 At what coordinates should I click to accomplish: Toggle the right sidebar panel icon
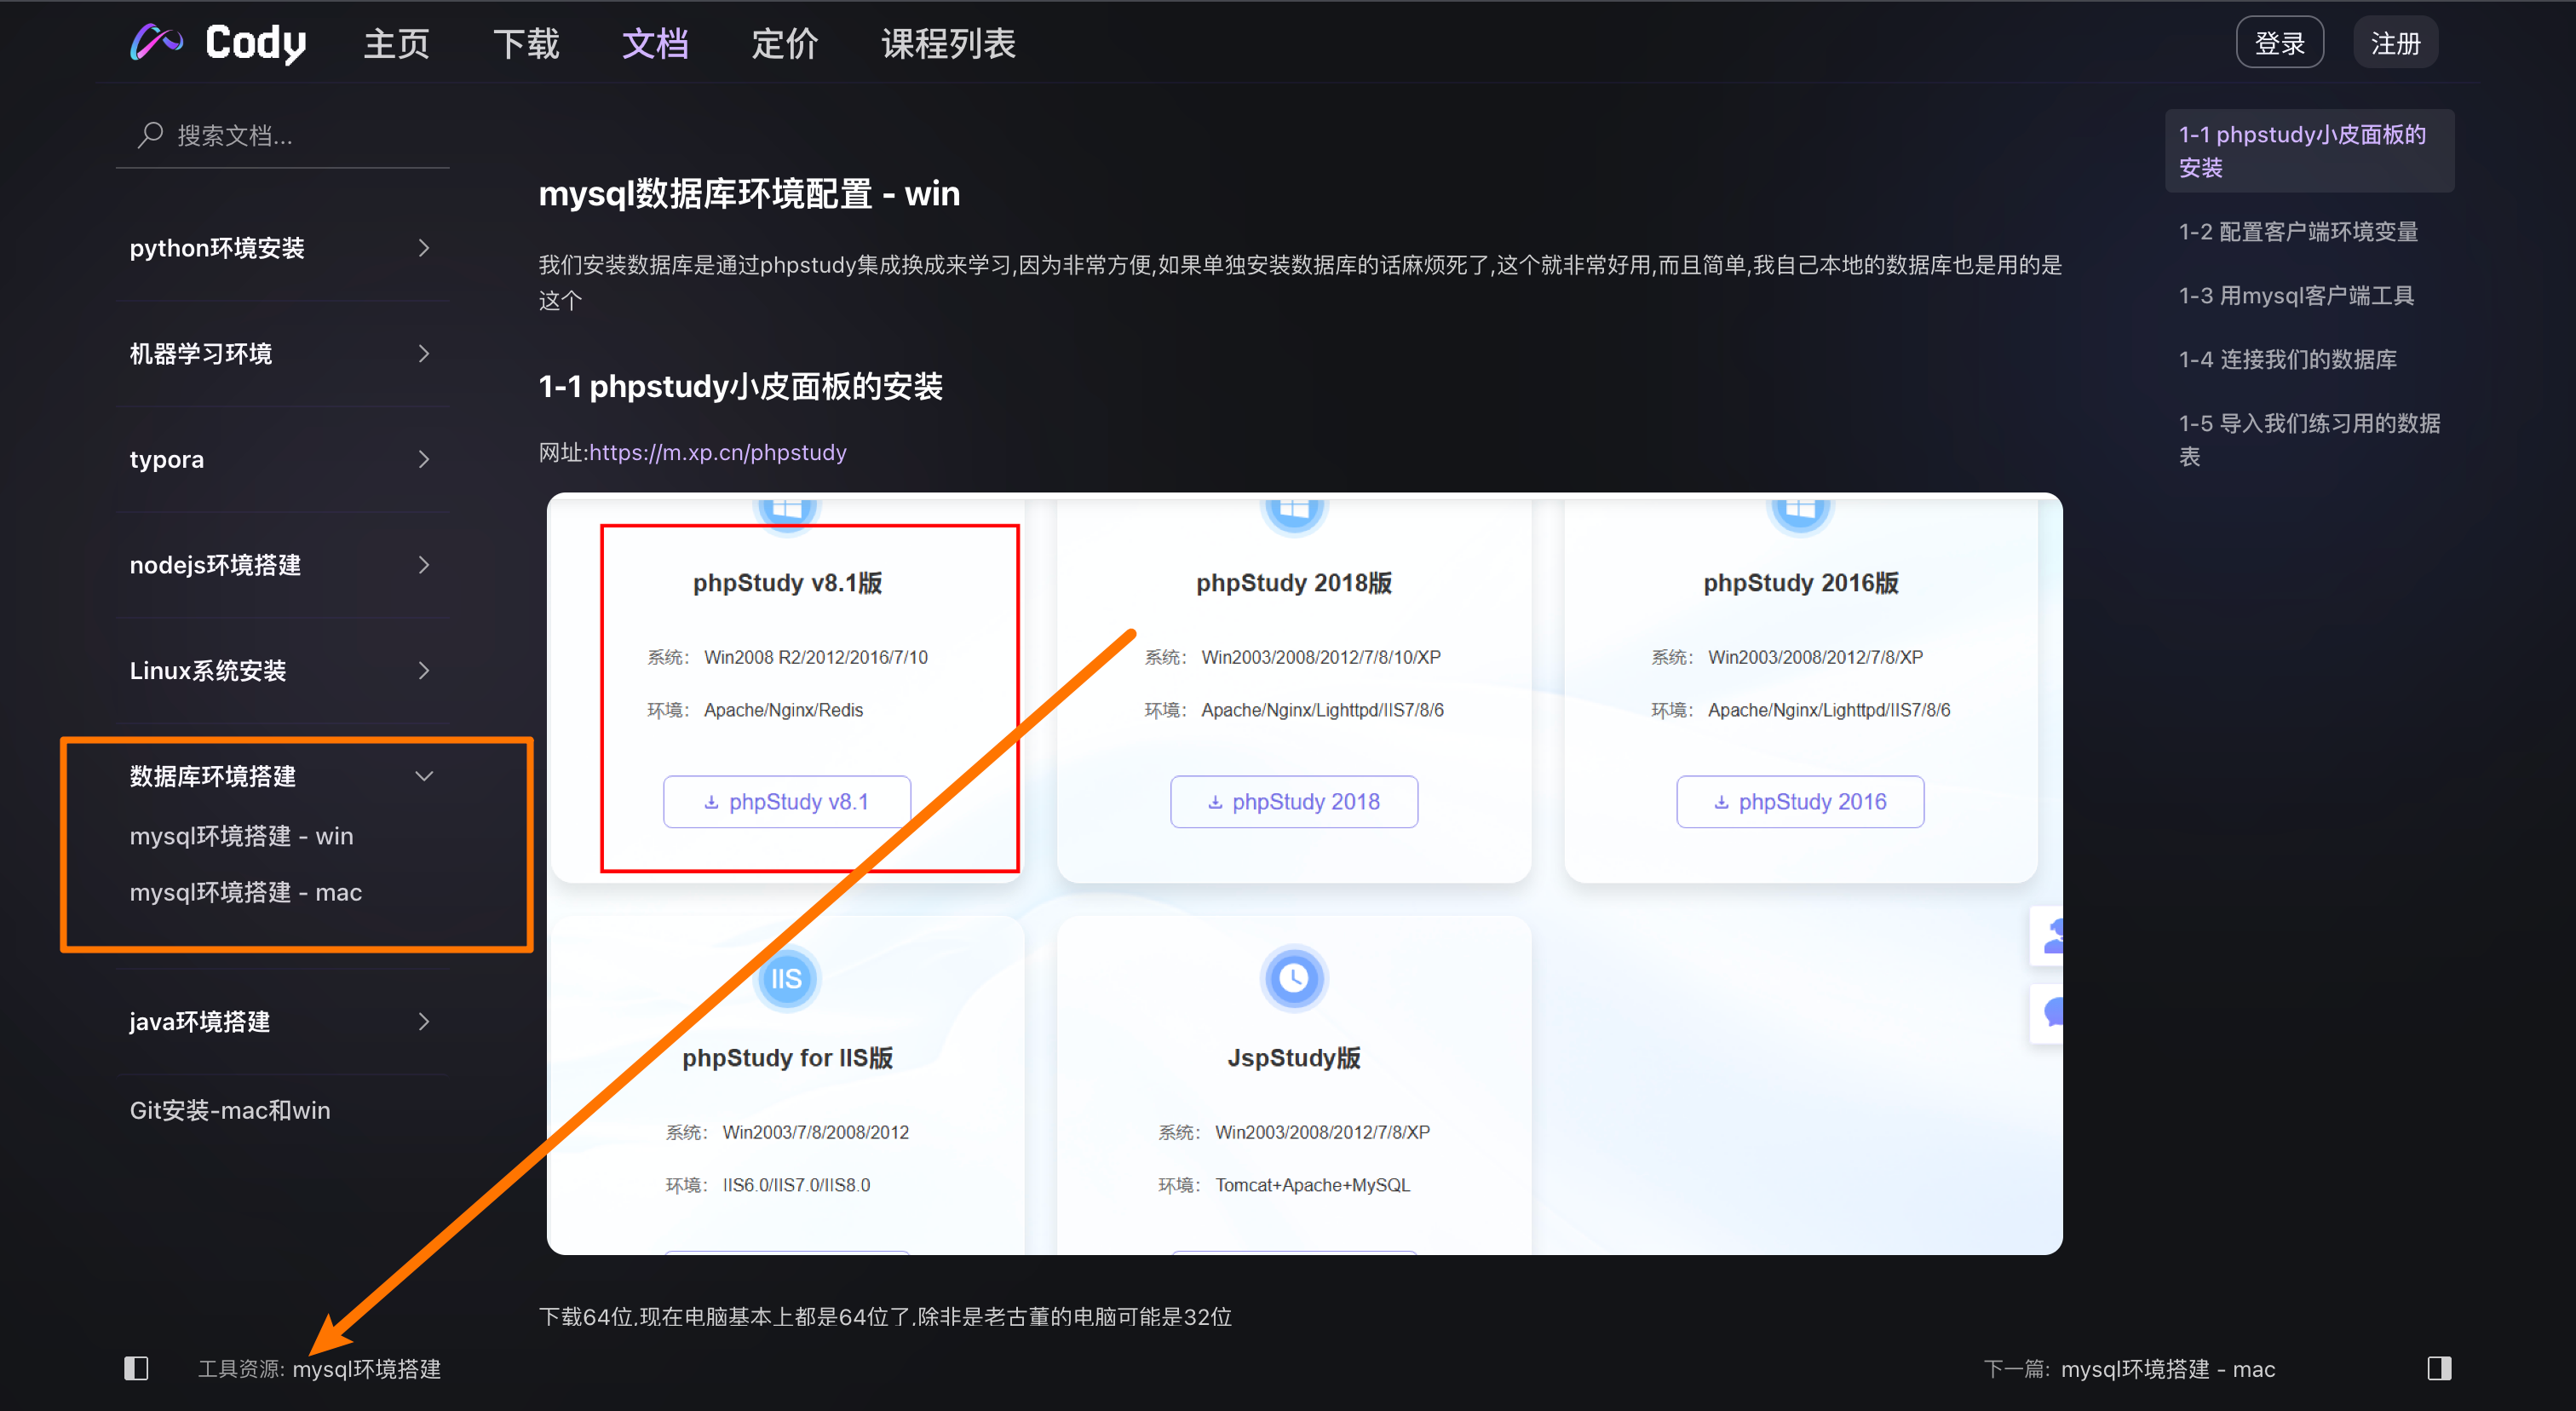coord(2438,1368)
